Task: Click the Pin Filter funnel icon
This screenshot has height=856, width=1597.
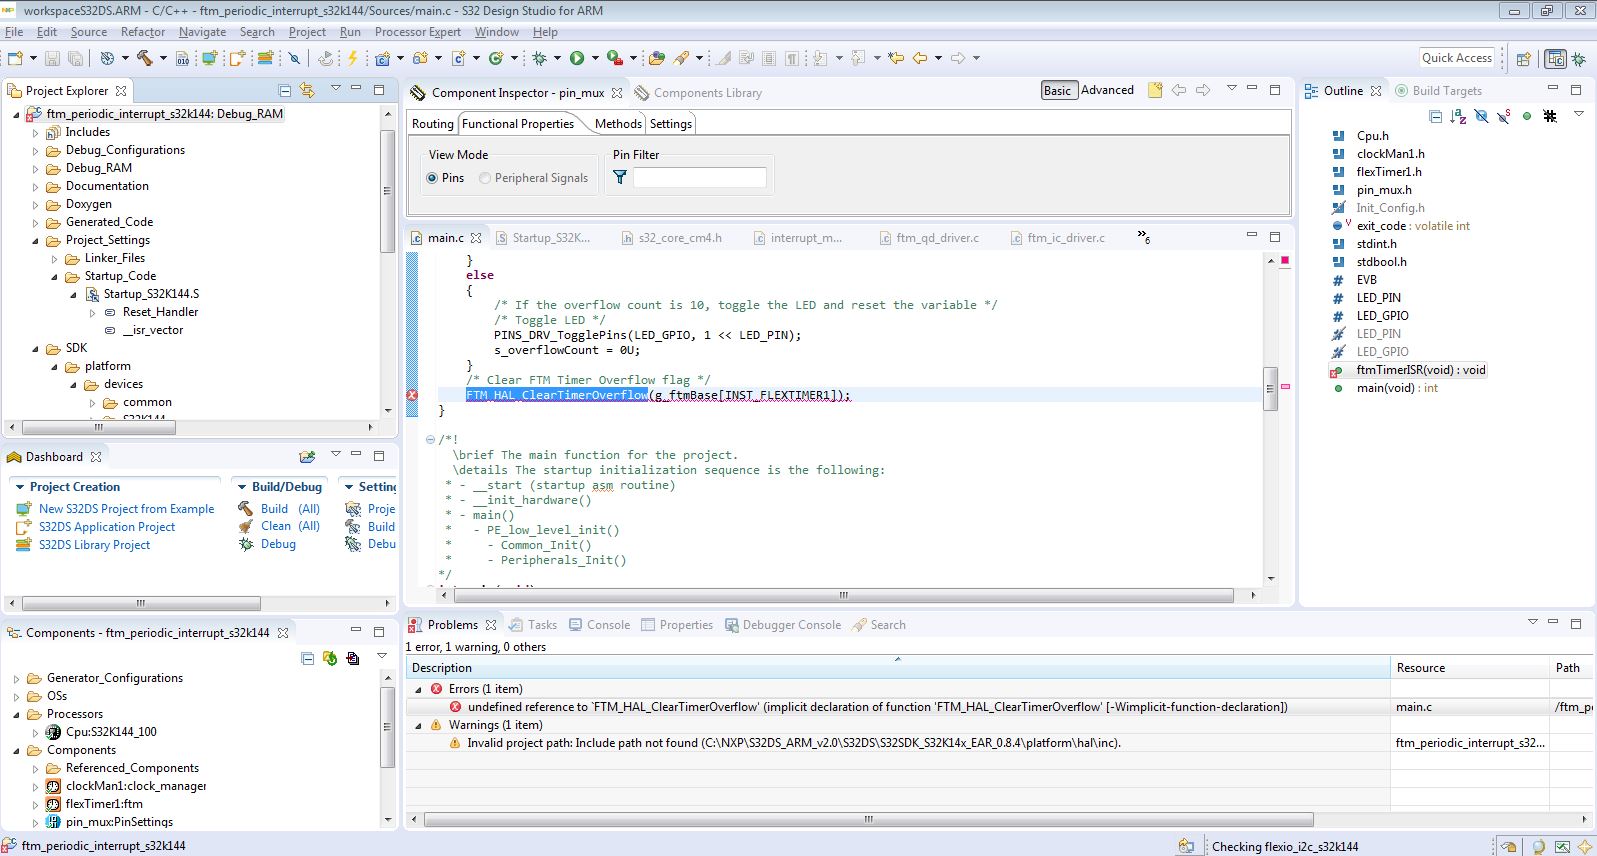Action: pyautogui.click(x=620, y=177)
